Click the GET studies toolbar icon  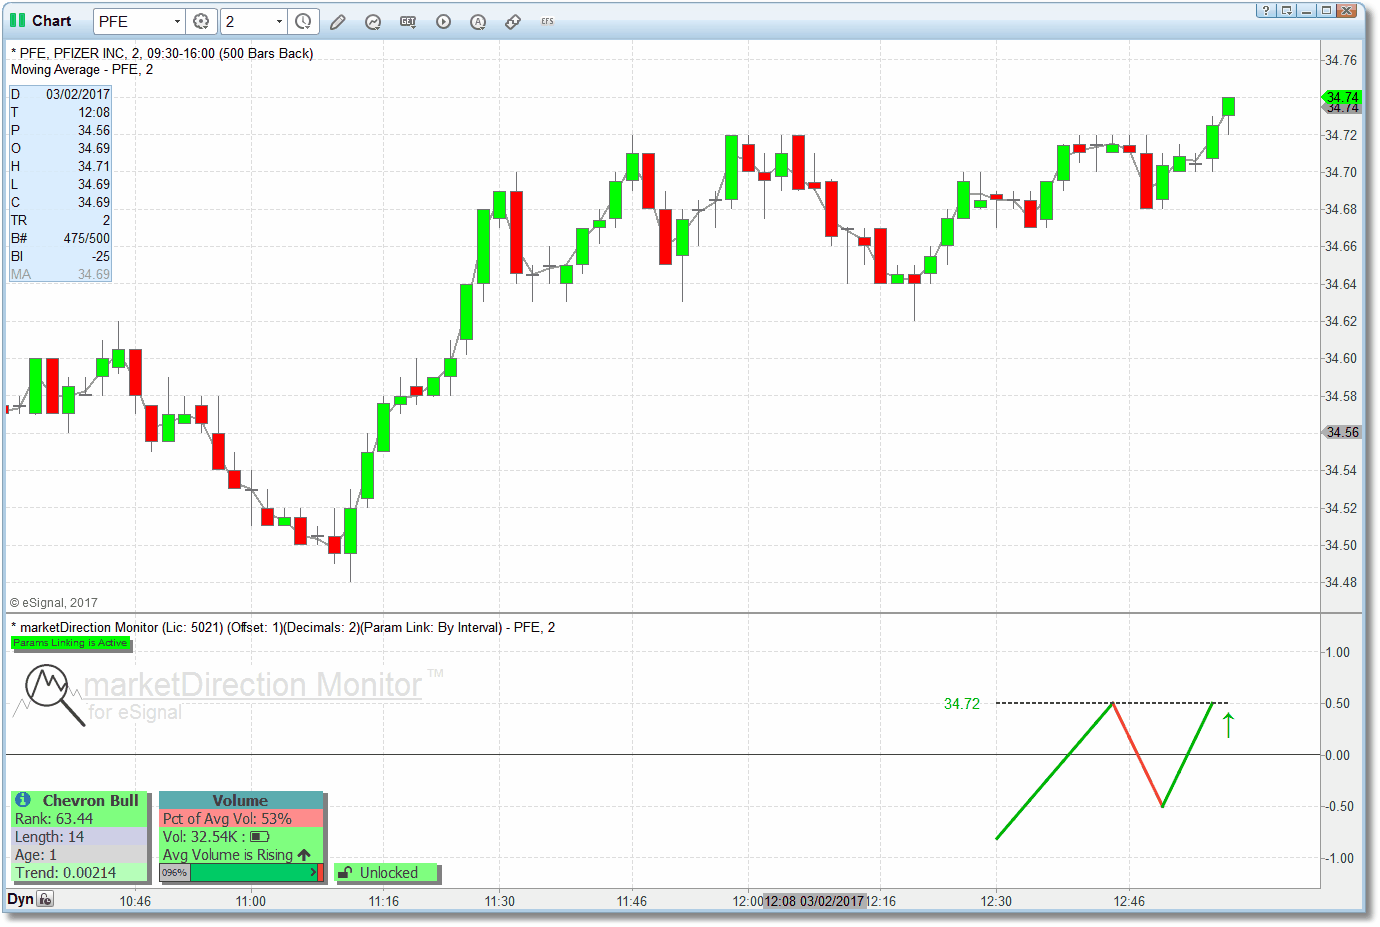click(x=408, y=21)
